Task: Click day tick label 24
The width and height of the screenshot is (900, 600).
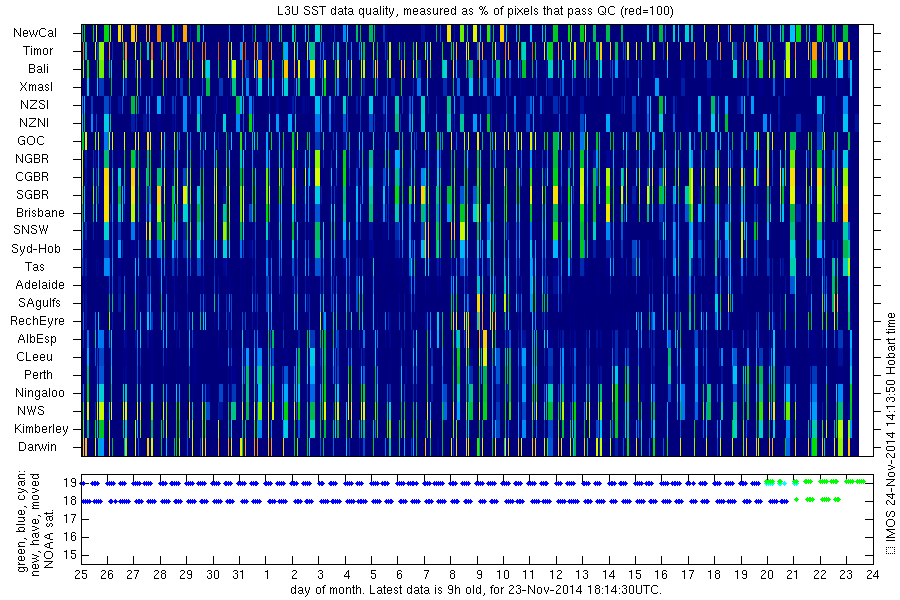Action: tap(872, 575)
